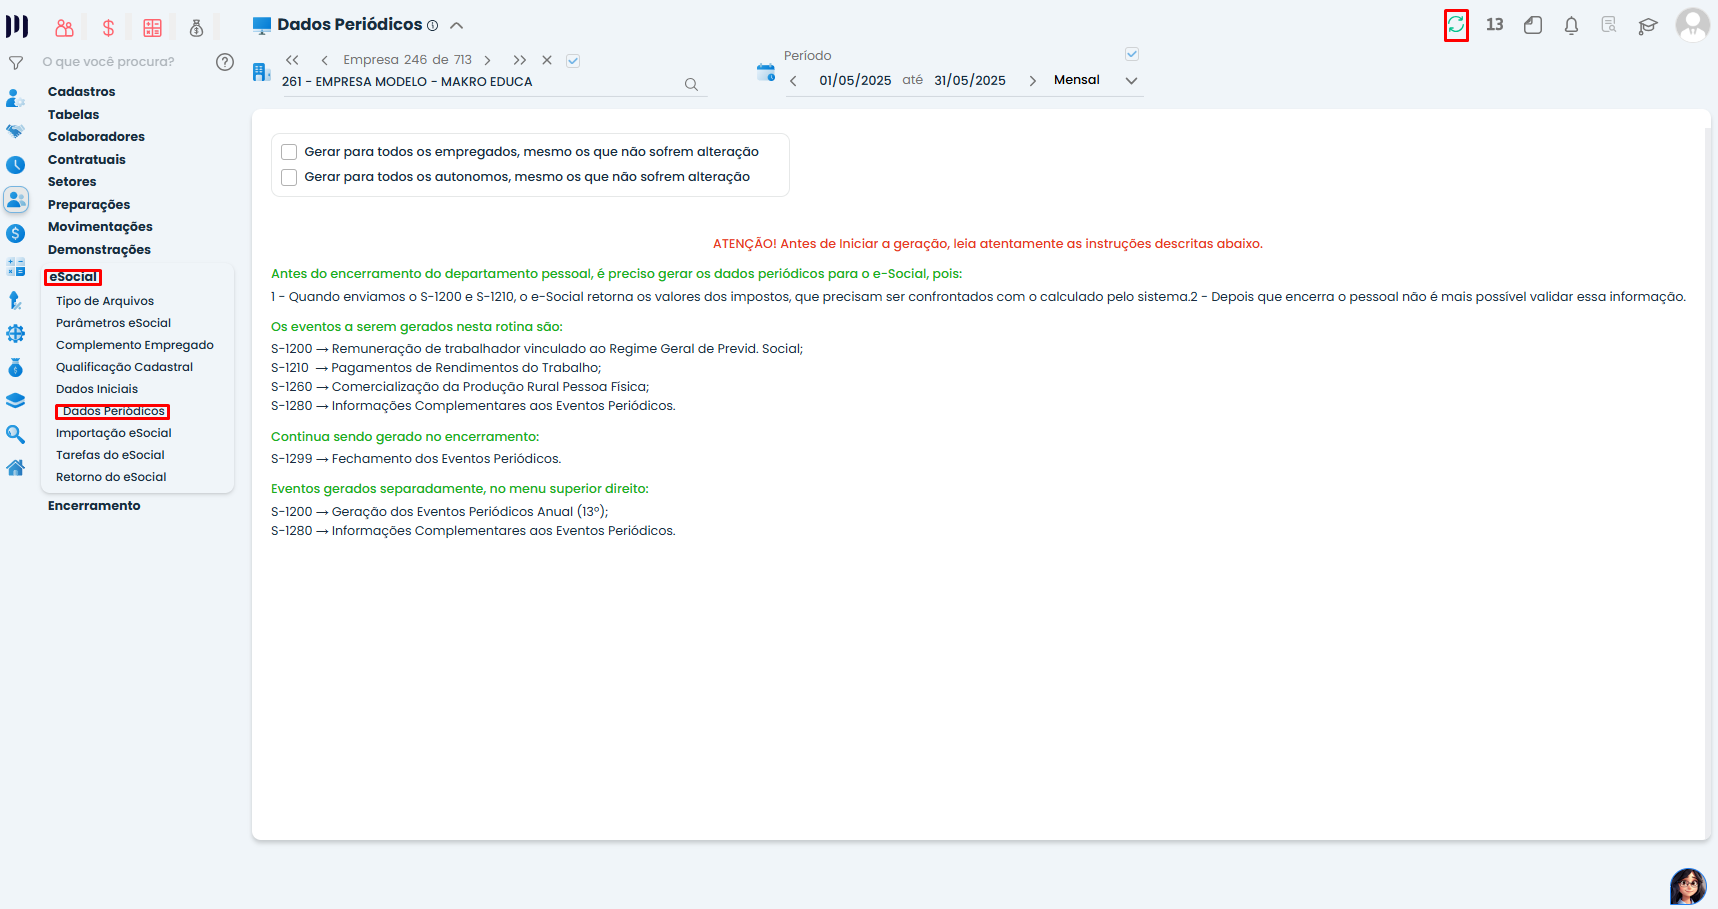Click the dollar sign module icon
The height and width of the screenshot is (909, 1718).
[108, 28]
